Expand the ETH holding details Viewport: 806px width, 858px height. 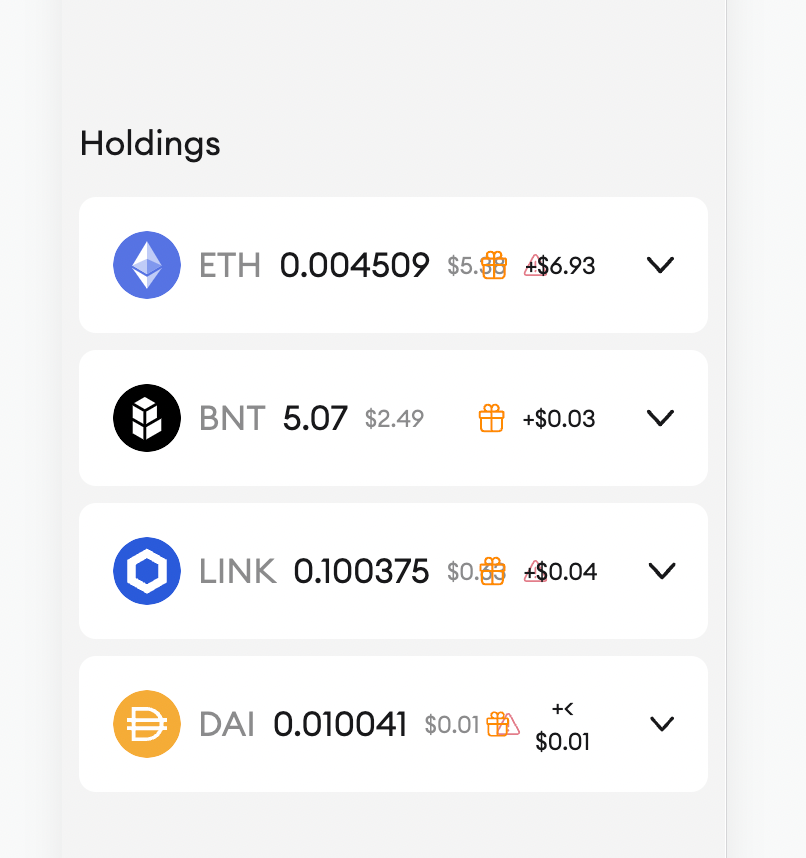point(660,265)
